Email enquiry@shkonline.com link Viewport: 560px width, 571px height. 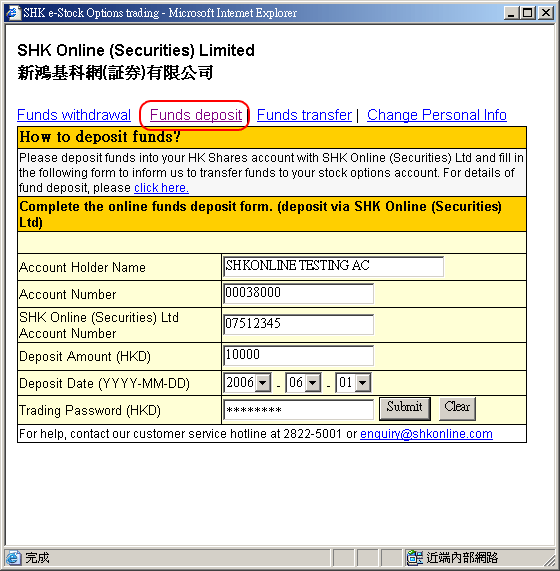click(426, 434)
